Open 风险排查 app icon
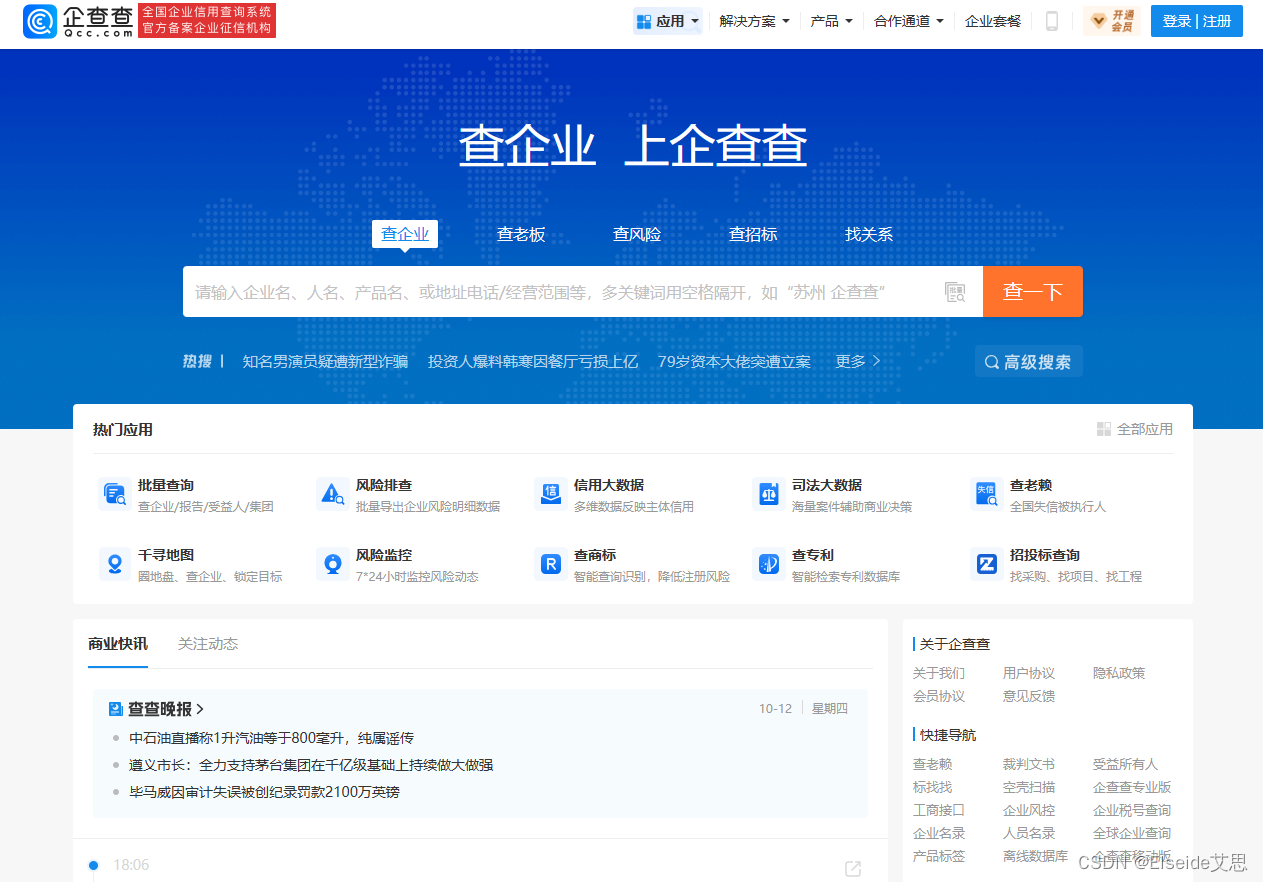Image resolution: width=1263 pixels, height=882 pixels. pos(332,494)
